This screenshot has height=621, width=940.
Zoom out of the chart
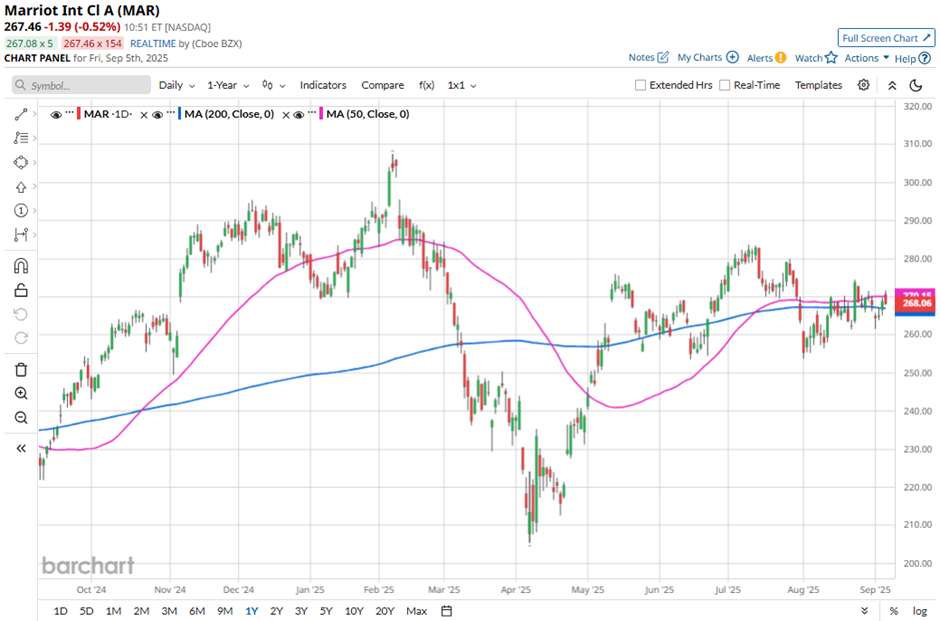[21, 417]
